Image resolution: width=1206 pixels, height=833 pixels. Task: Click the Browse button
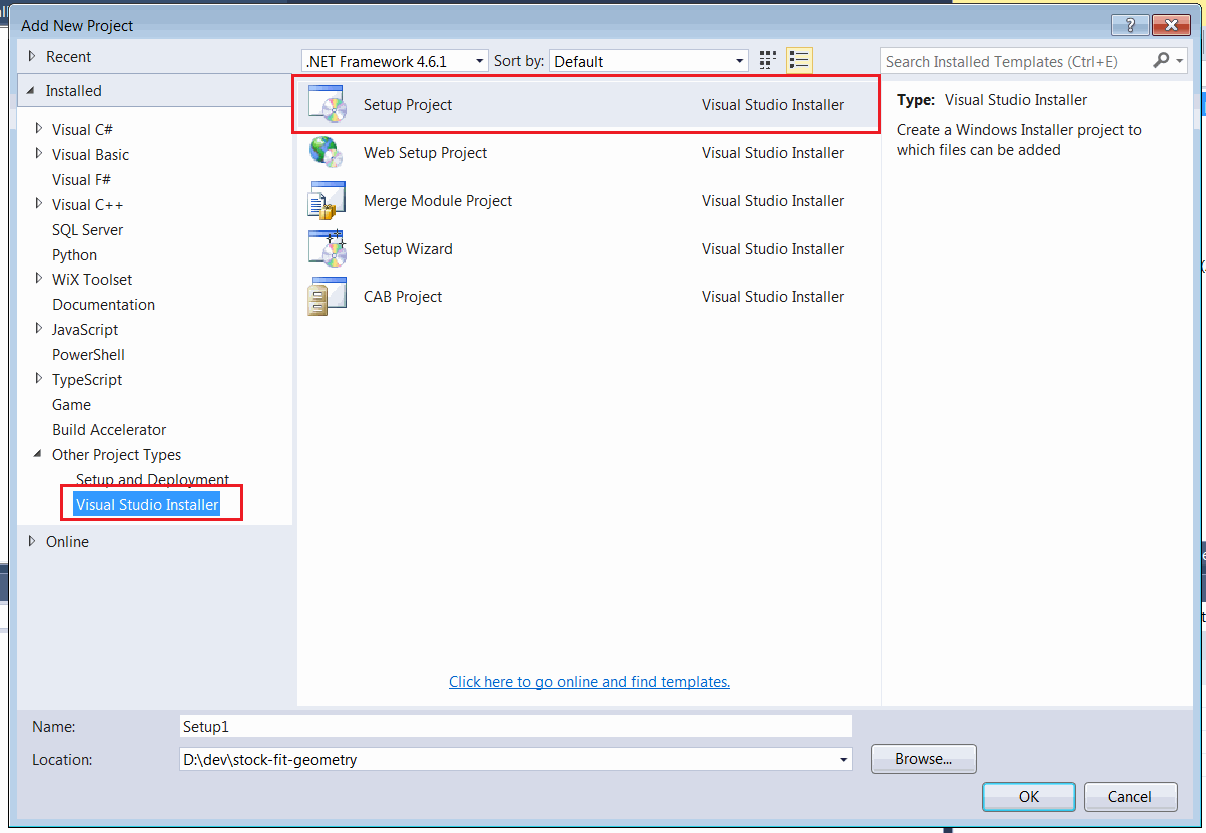(x=923, y=759)
